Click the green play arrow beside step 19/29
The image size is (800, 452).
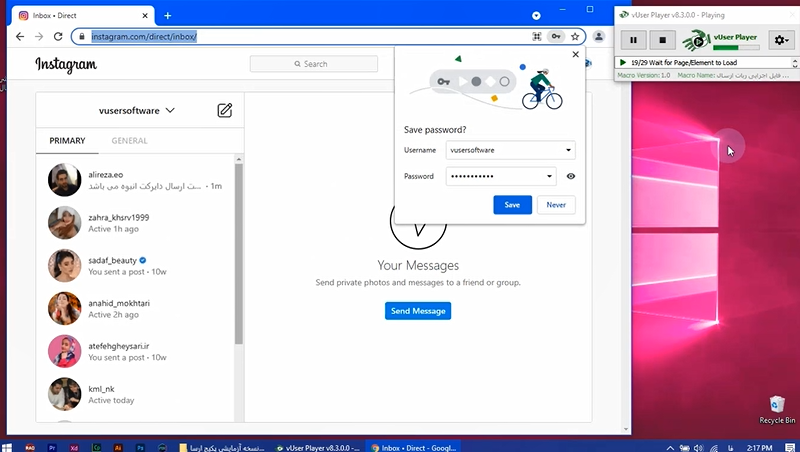(x=623, y=62)
